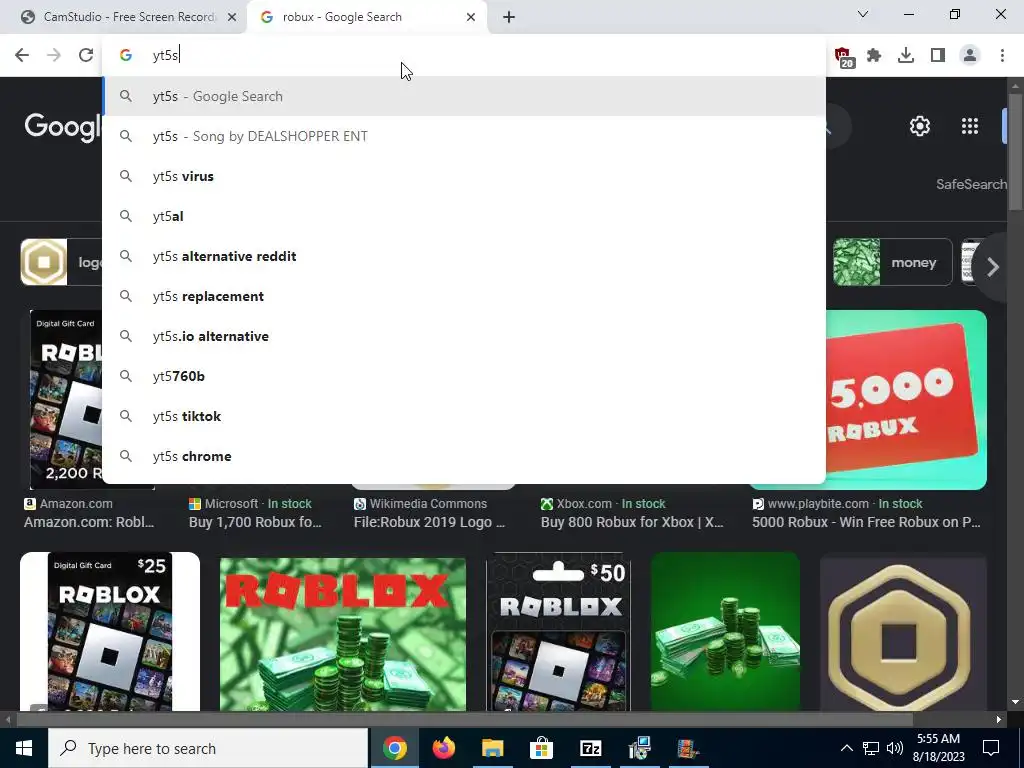Open Microsoft Store from the taskbar
Image resolution: width=1024 pixels, height=768 pixels.
pos(541,748)
